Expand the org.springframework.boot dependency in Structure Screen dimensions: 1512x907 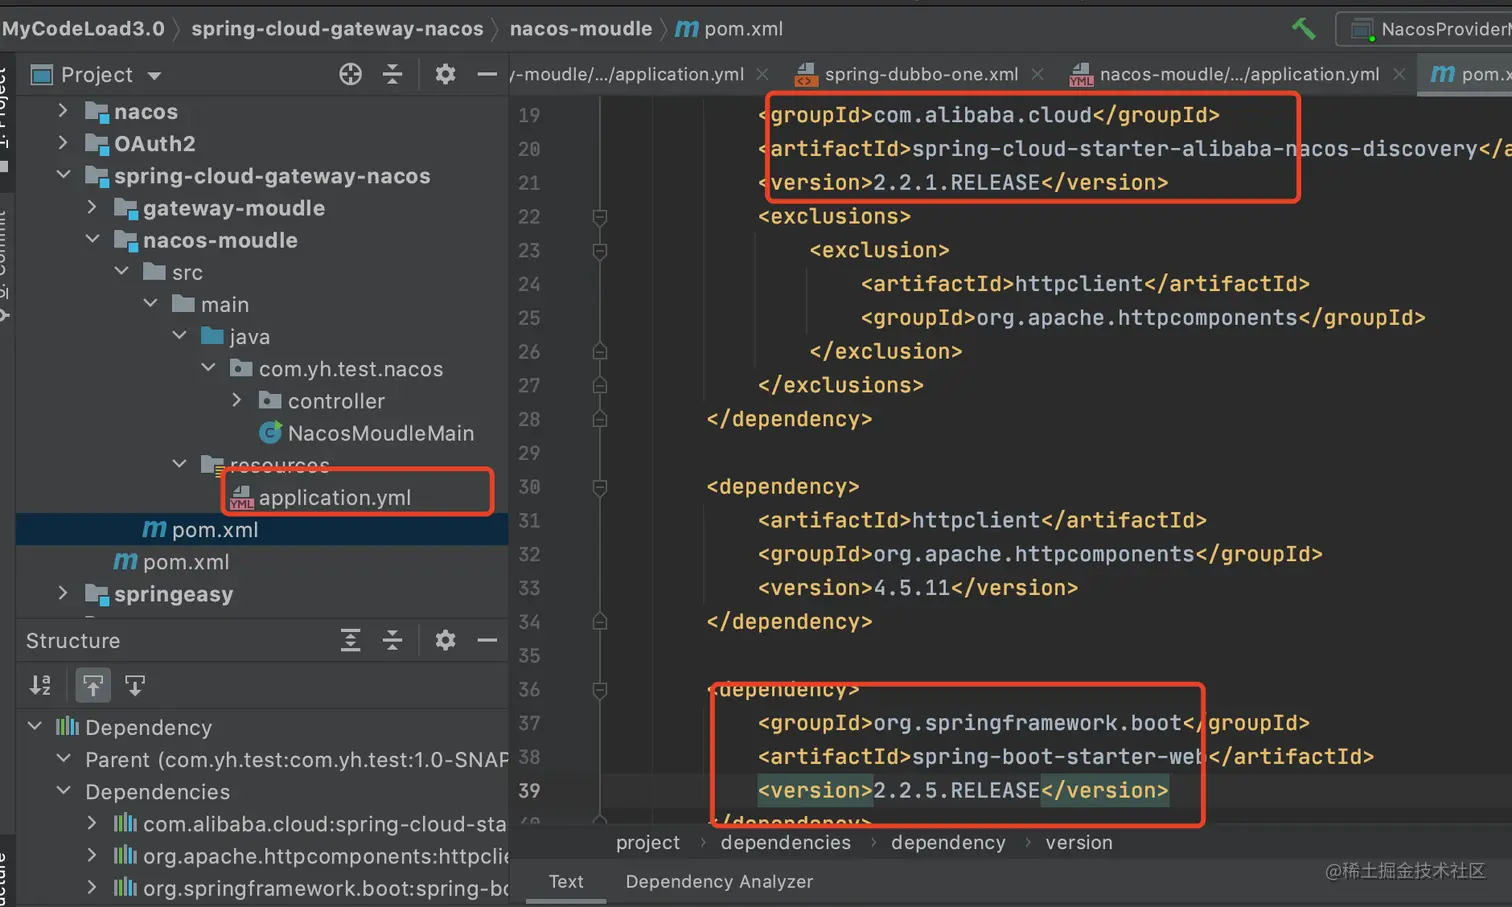tap(92, 887)
